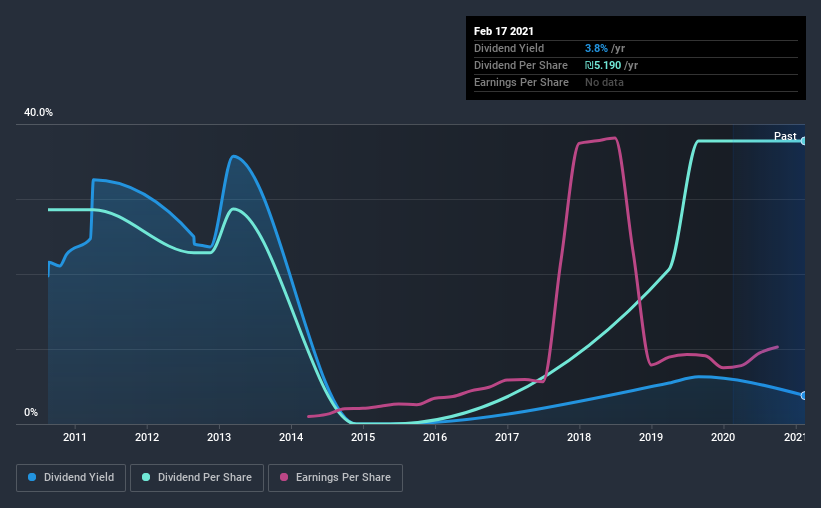Select the Dividend Yield endpoint marker at 2021
Viewport: 821px width, 508px height.
pos(804,395)
